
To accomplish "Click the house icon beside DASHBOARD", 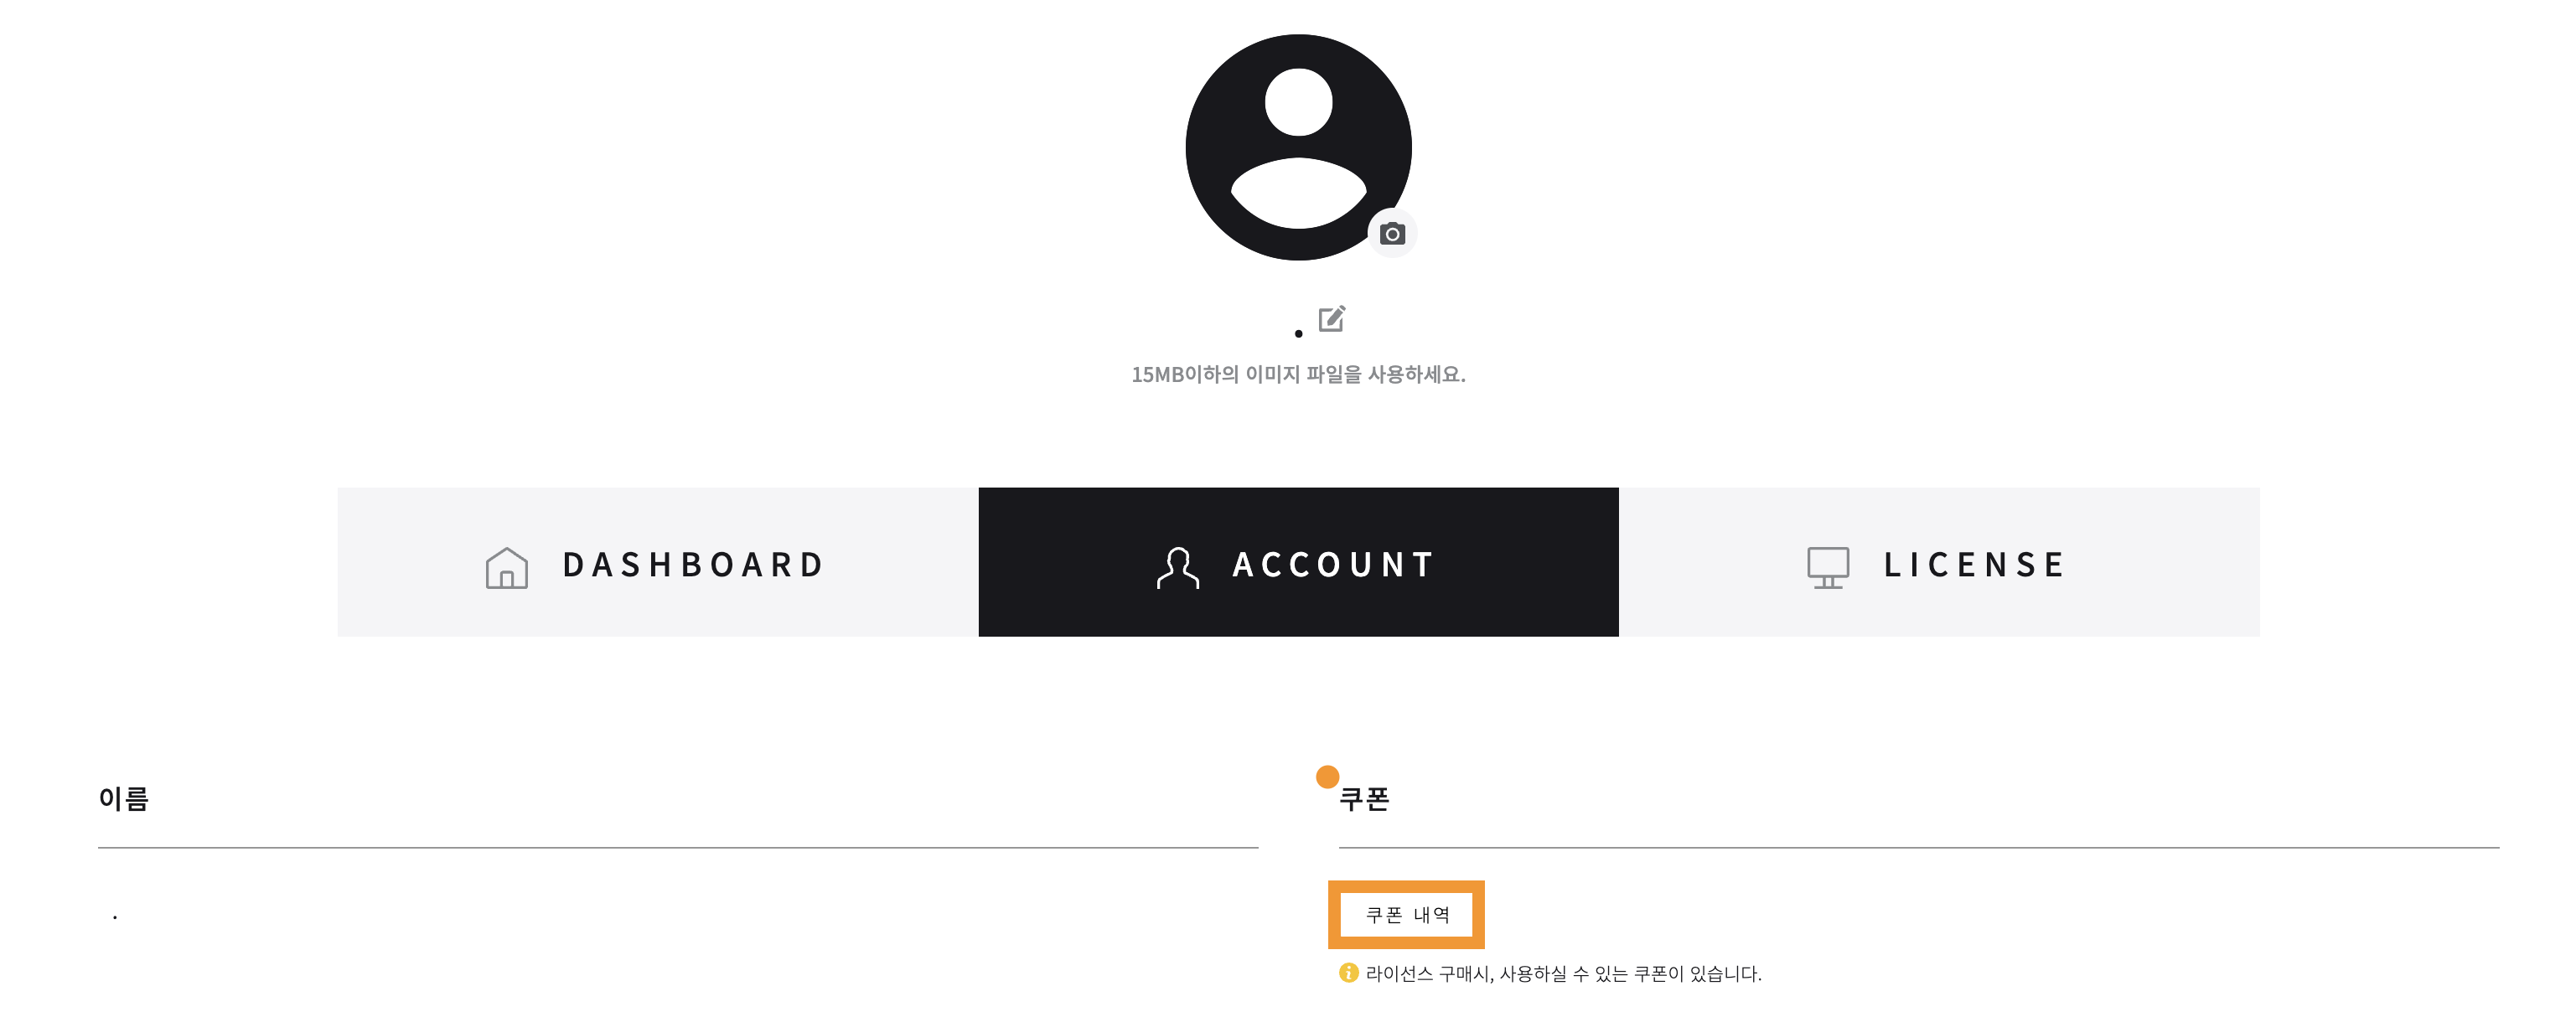I will (506, 567).
